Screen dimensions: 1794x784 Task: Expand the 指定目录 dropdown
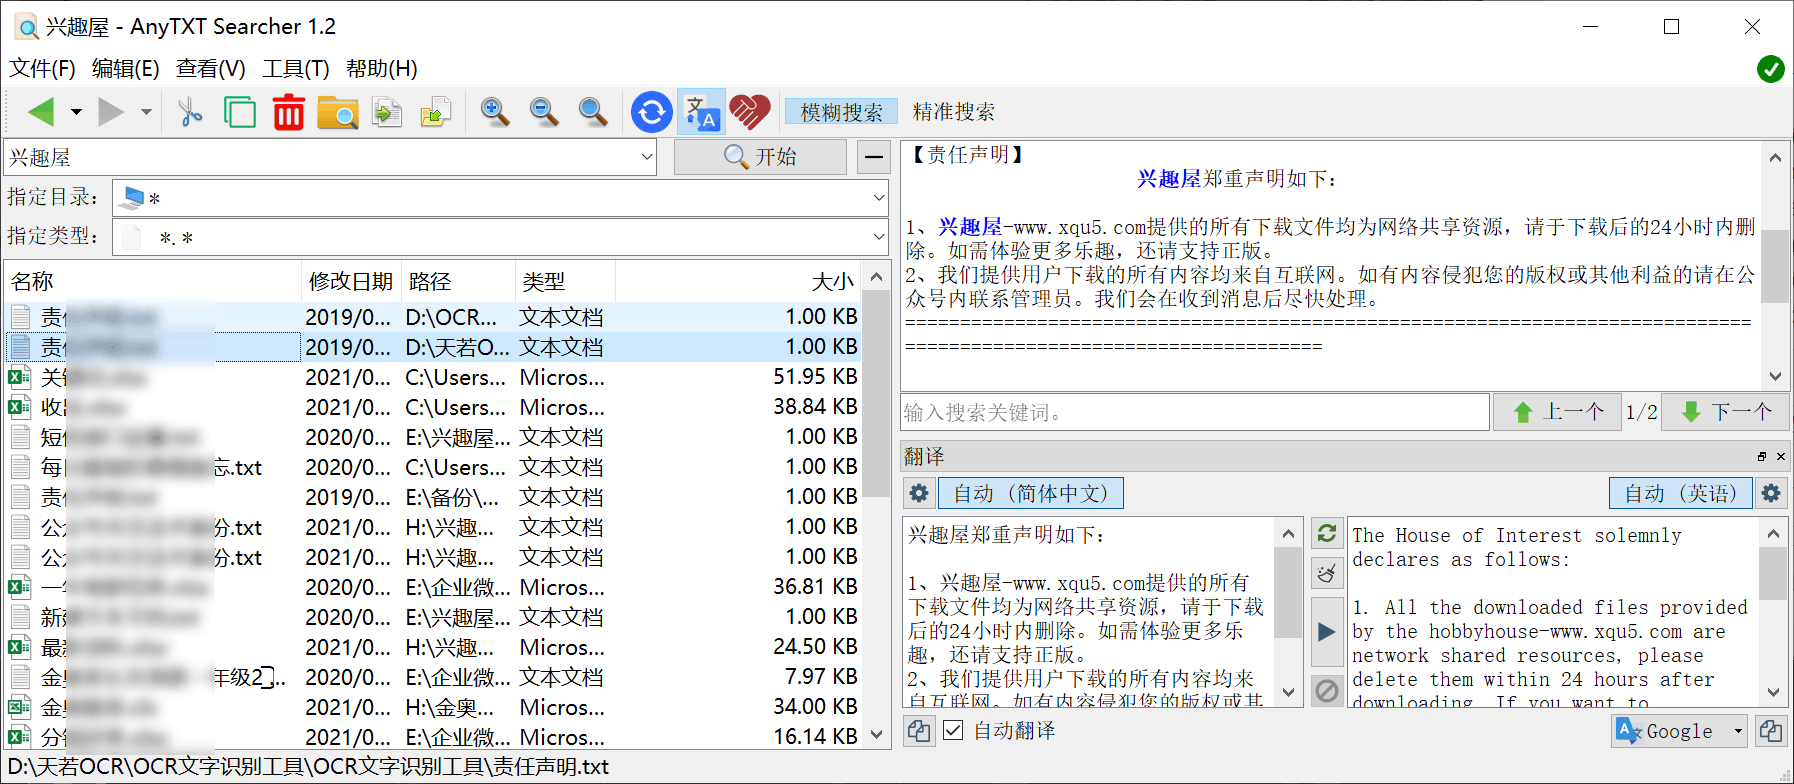coord(879,197)
